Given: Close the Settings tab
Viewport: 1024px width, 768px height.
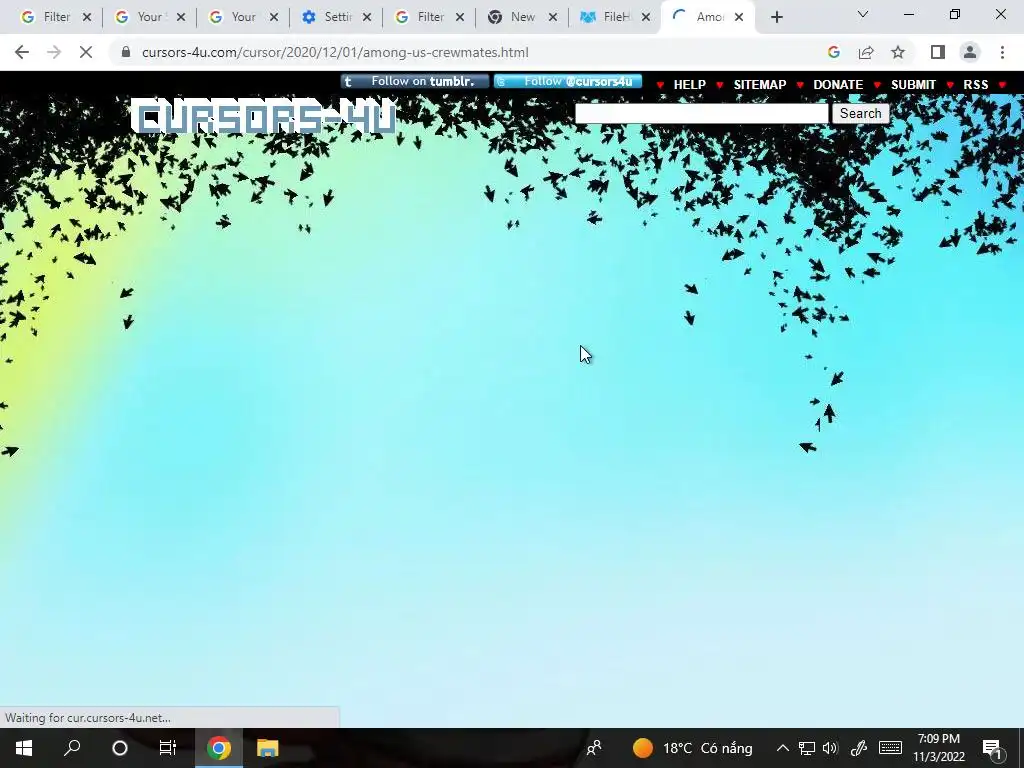Looking at the screenshot, I should coord(367,17).
